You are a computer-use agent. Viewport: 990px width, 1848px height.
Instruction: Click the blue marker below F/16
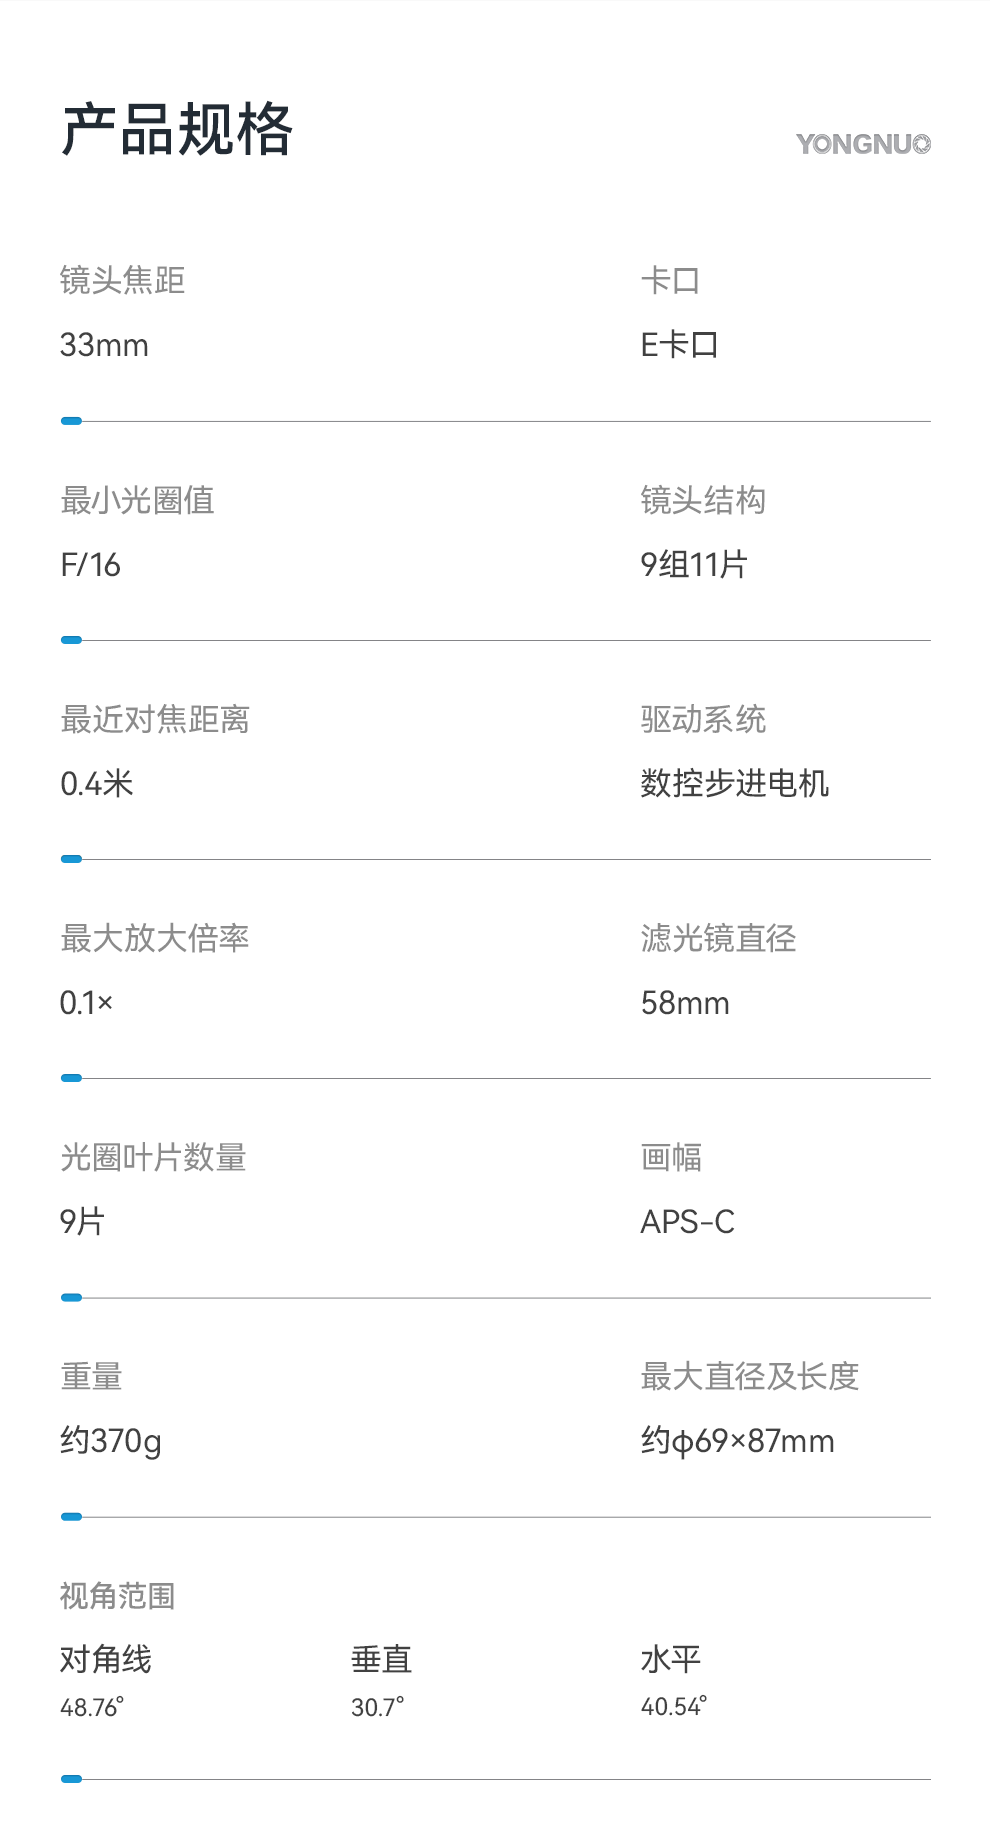tap(71, 640)
